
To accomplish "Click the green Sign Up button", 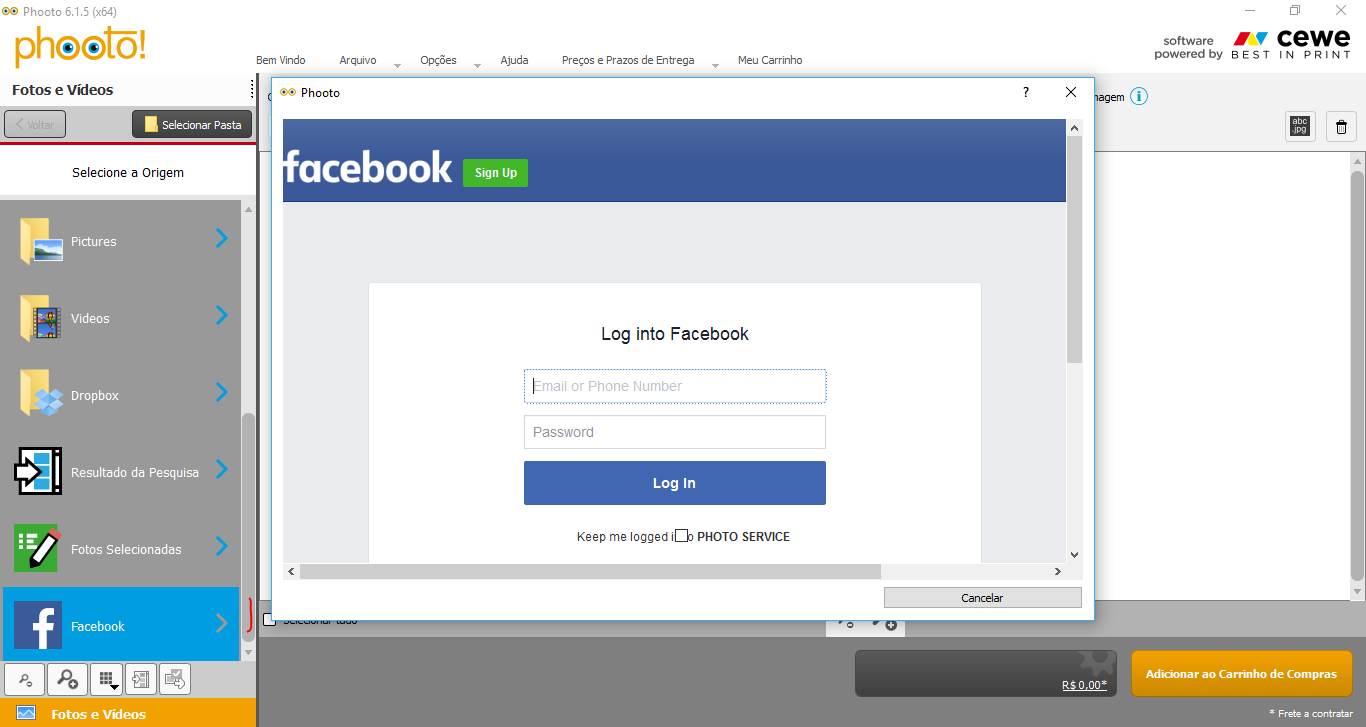I will tap(495, 173).
